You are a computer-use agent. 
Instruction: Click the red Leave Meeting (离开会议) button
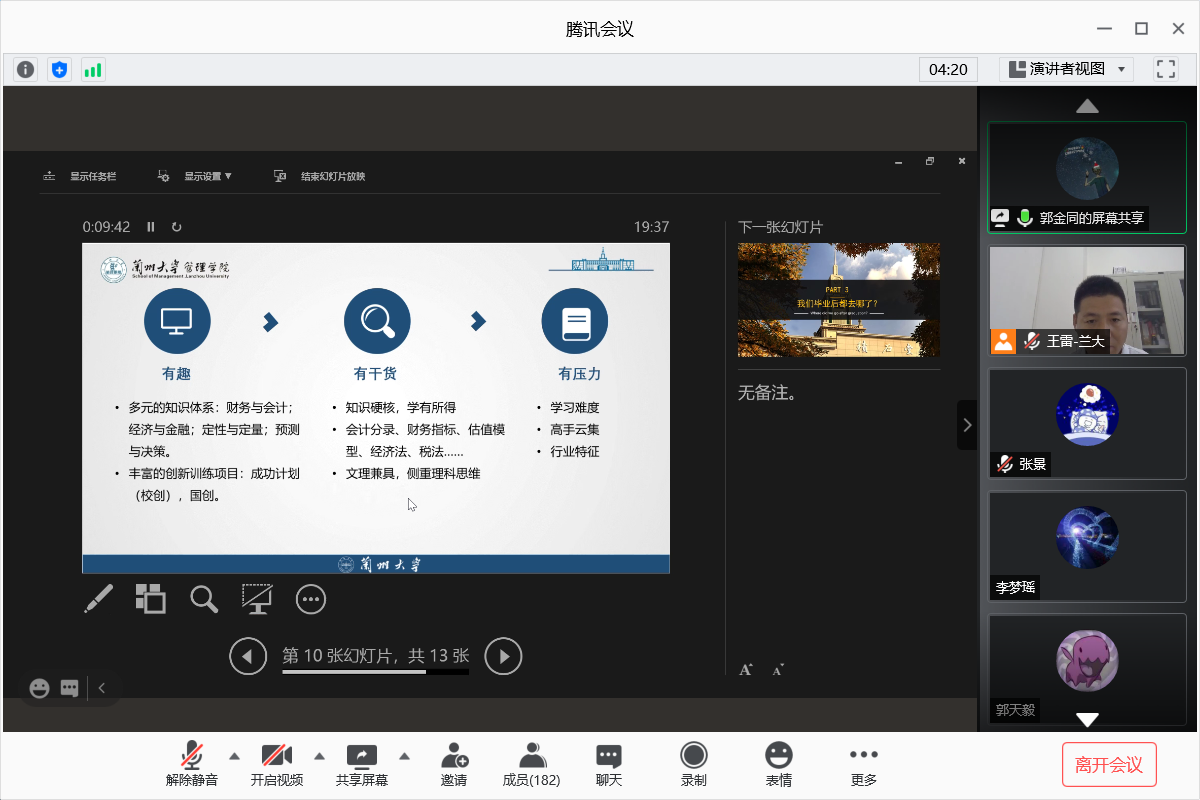coord(1108,765)
